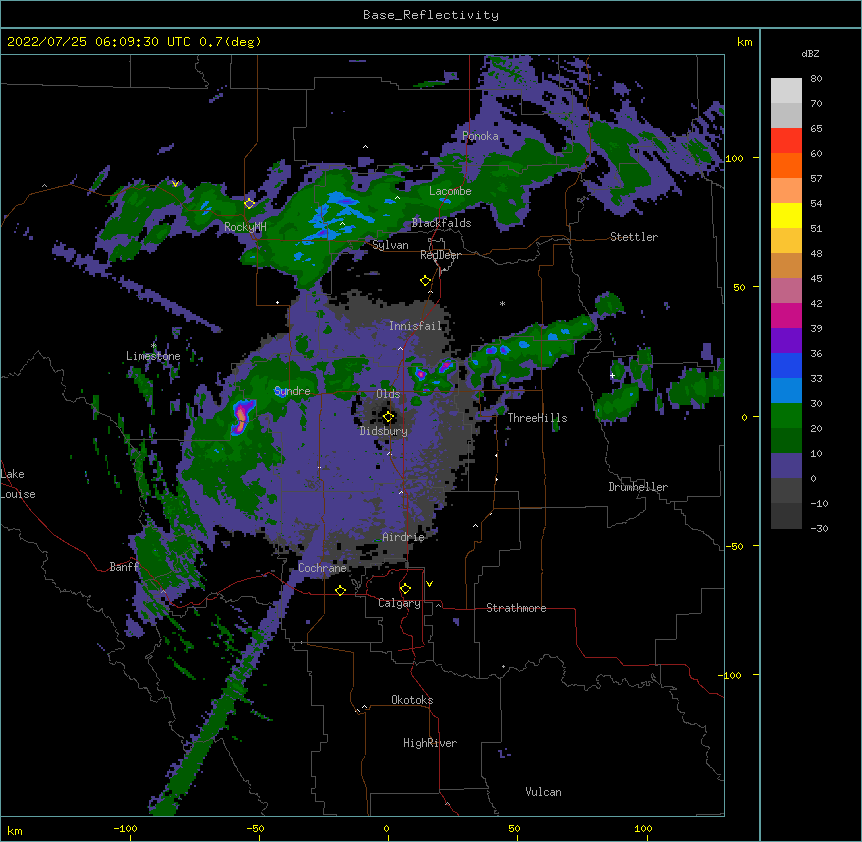
Task: Click the 80 value in the dBZ legend
Action: point(816,79)
